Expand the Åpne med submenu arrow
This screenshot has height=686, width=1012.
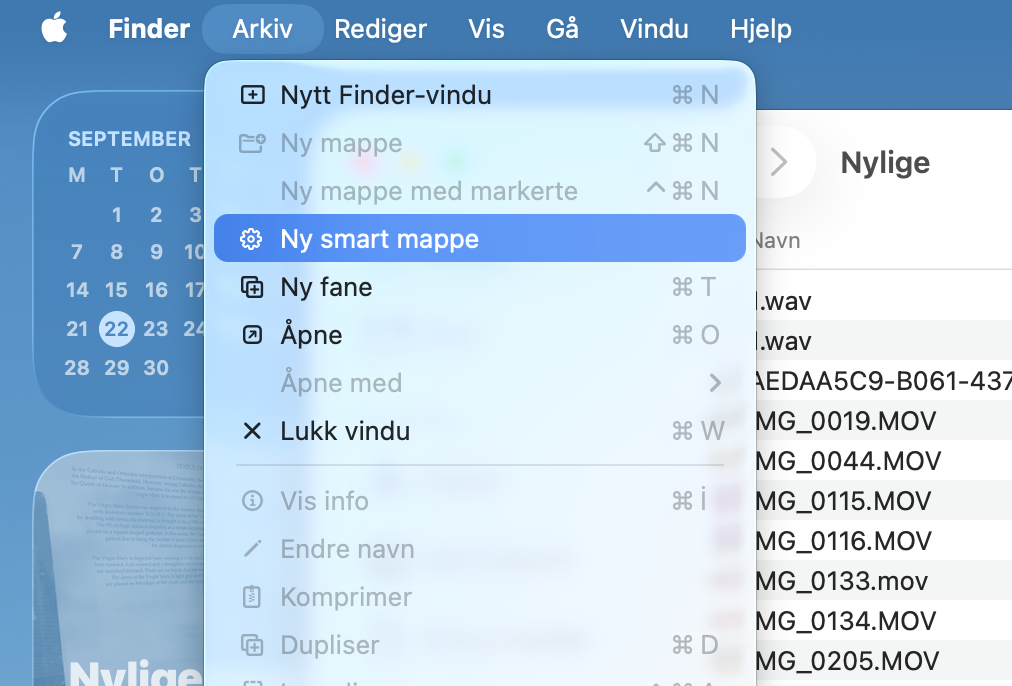point(714,383)
